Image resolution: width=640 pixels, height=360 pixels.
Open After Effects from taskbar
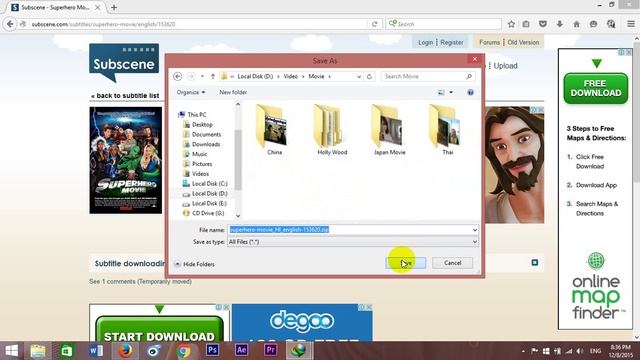tap(241, 350)
